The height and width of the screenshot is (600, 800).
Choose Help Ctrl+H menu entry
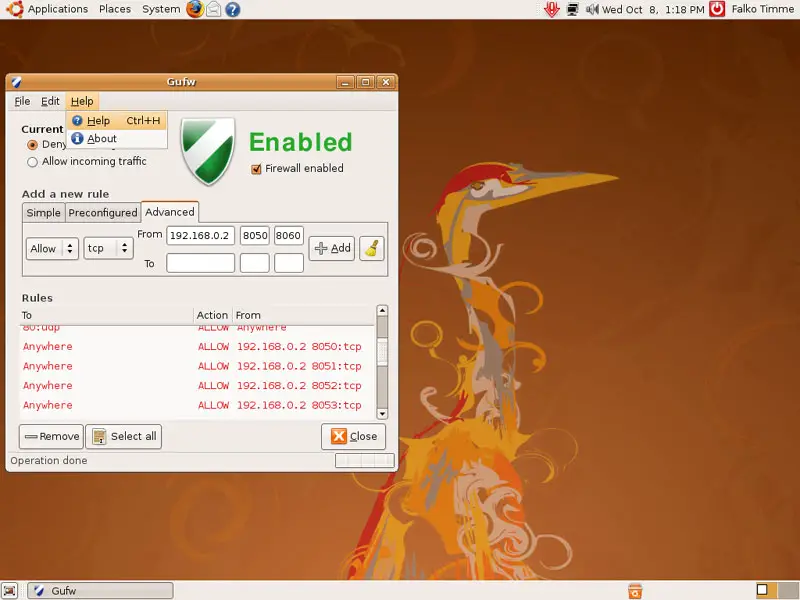point(116,120)
